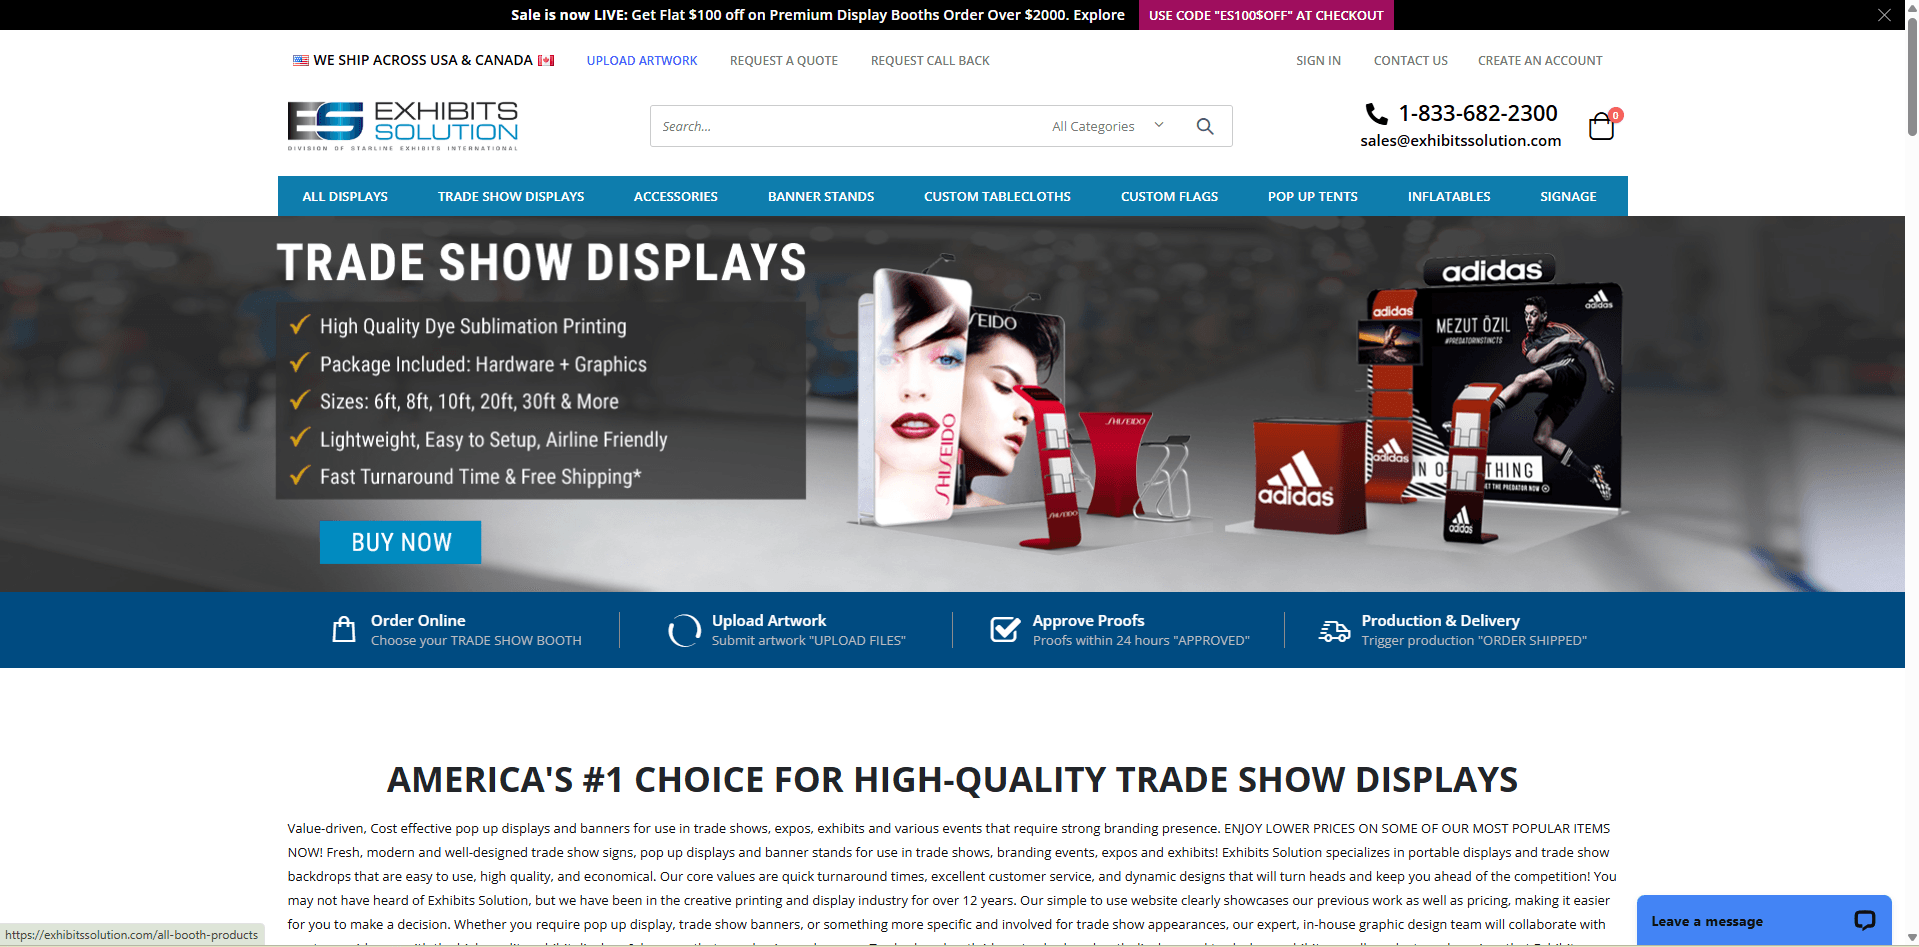Click the phone handset icon
Screen dimensions: 1919x947
pyautogui.click(x=1376, y=114)
